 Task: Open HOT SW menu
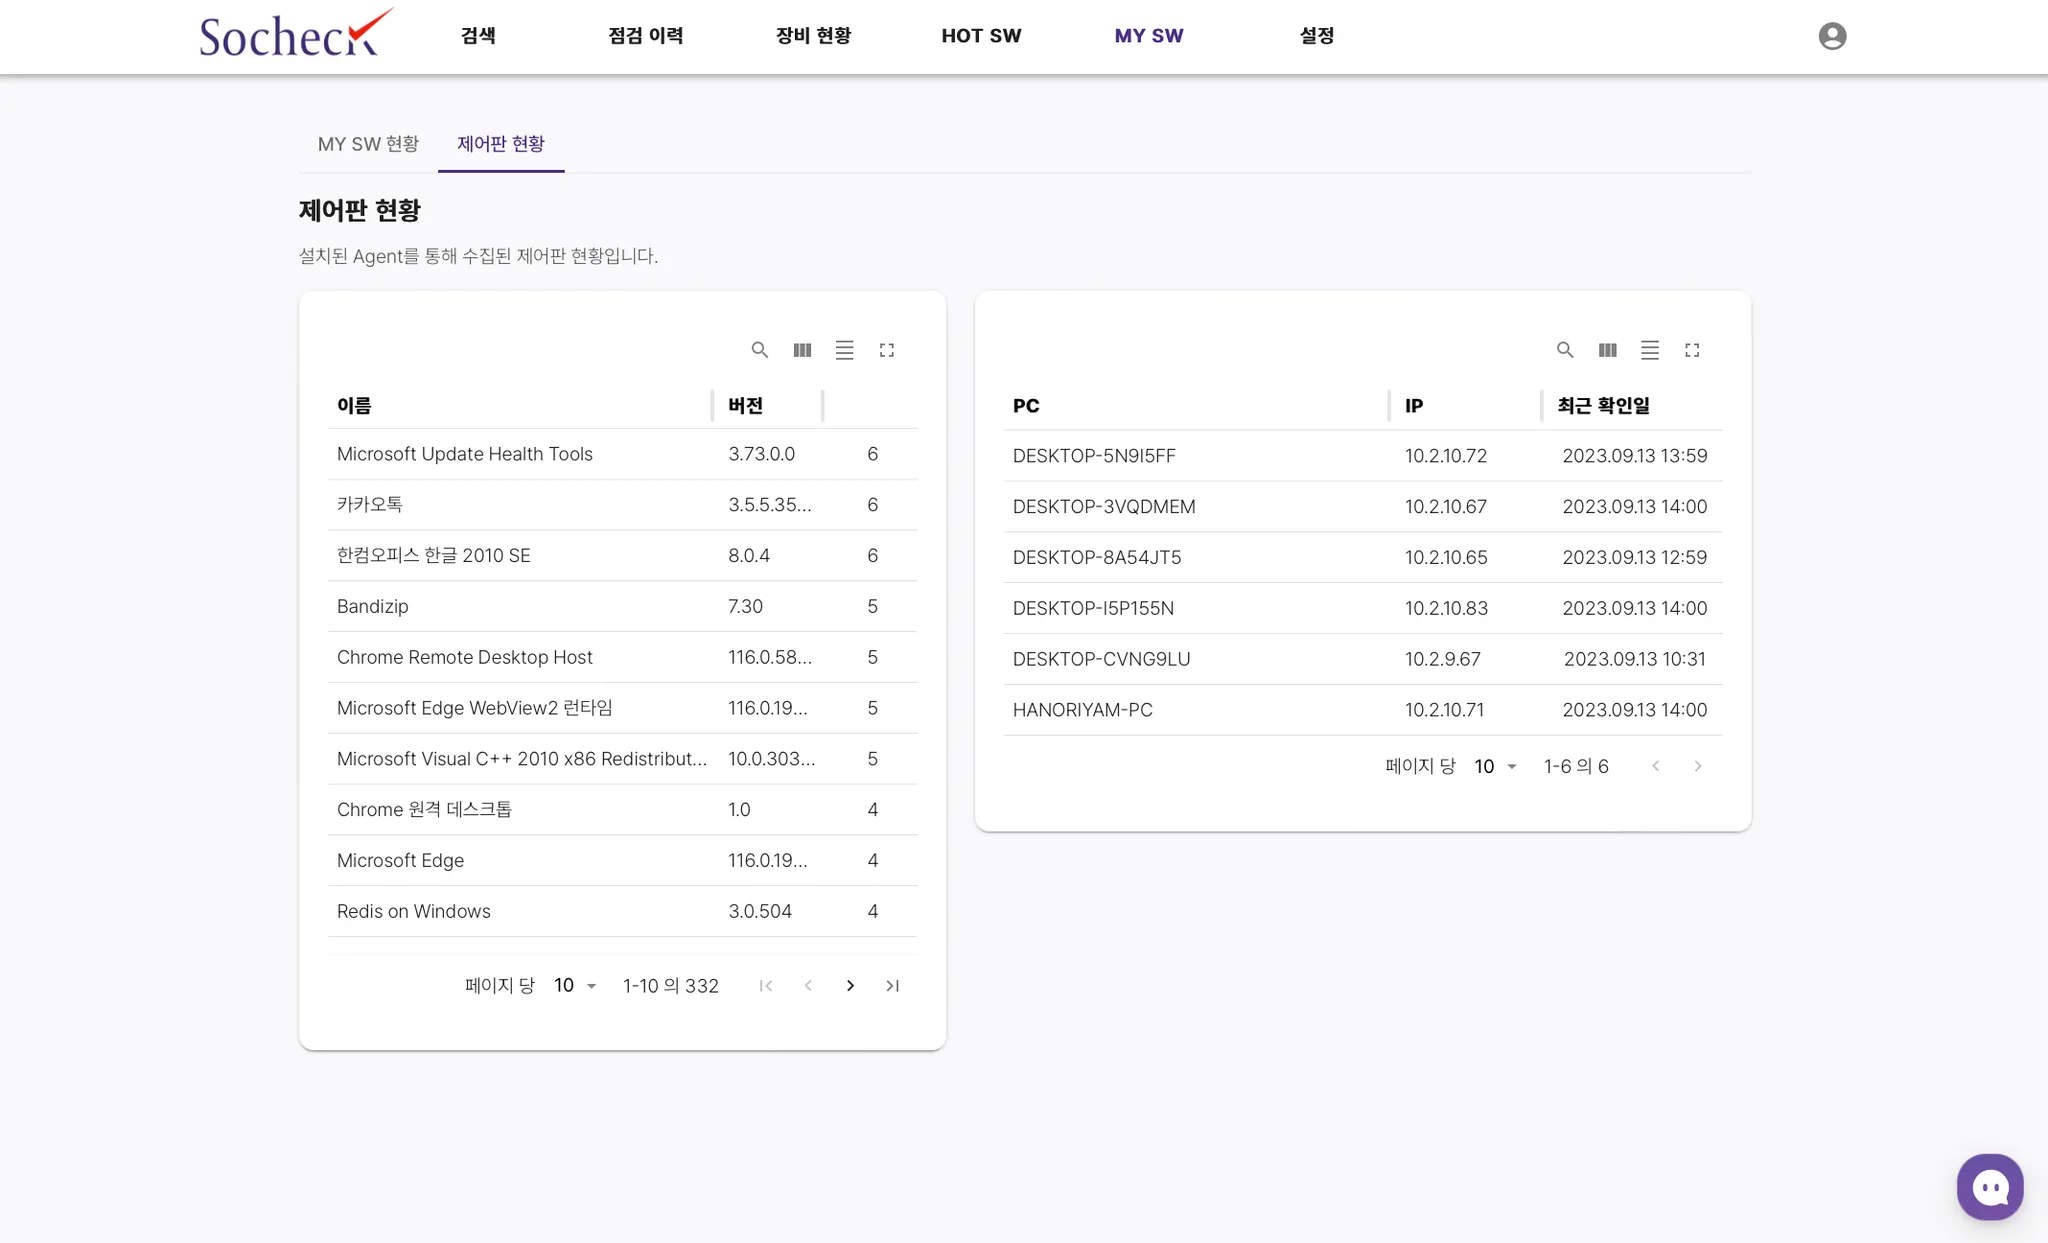pos(980,36)
